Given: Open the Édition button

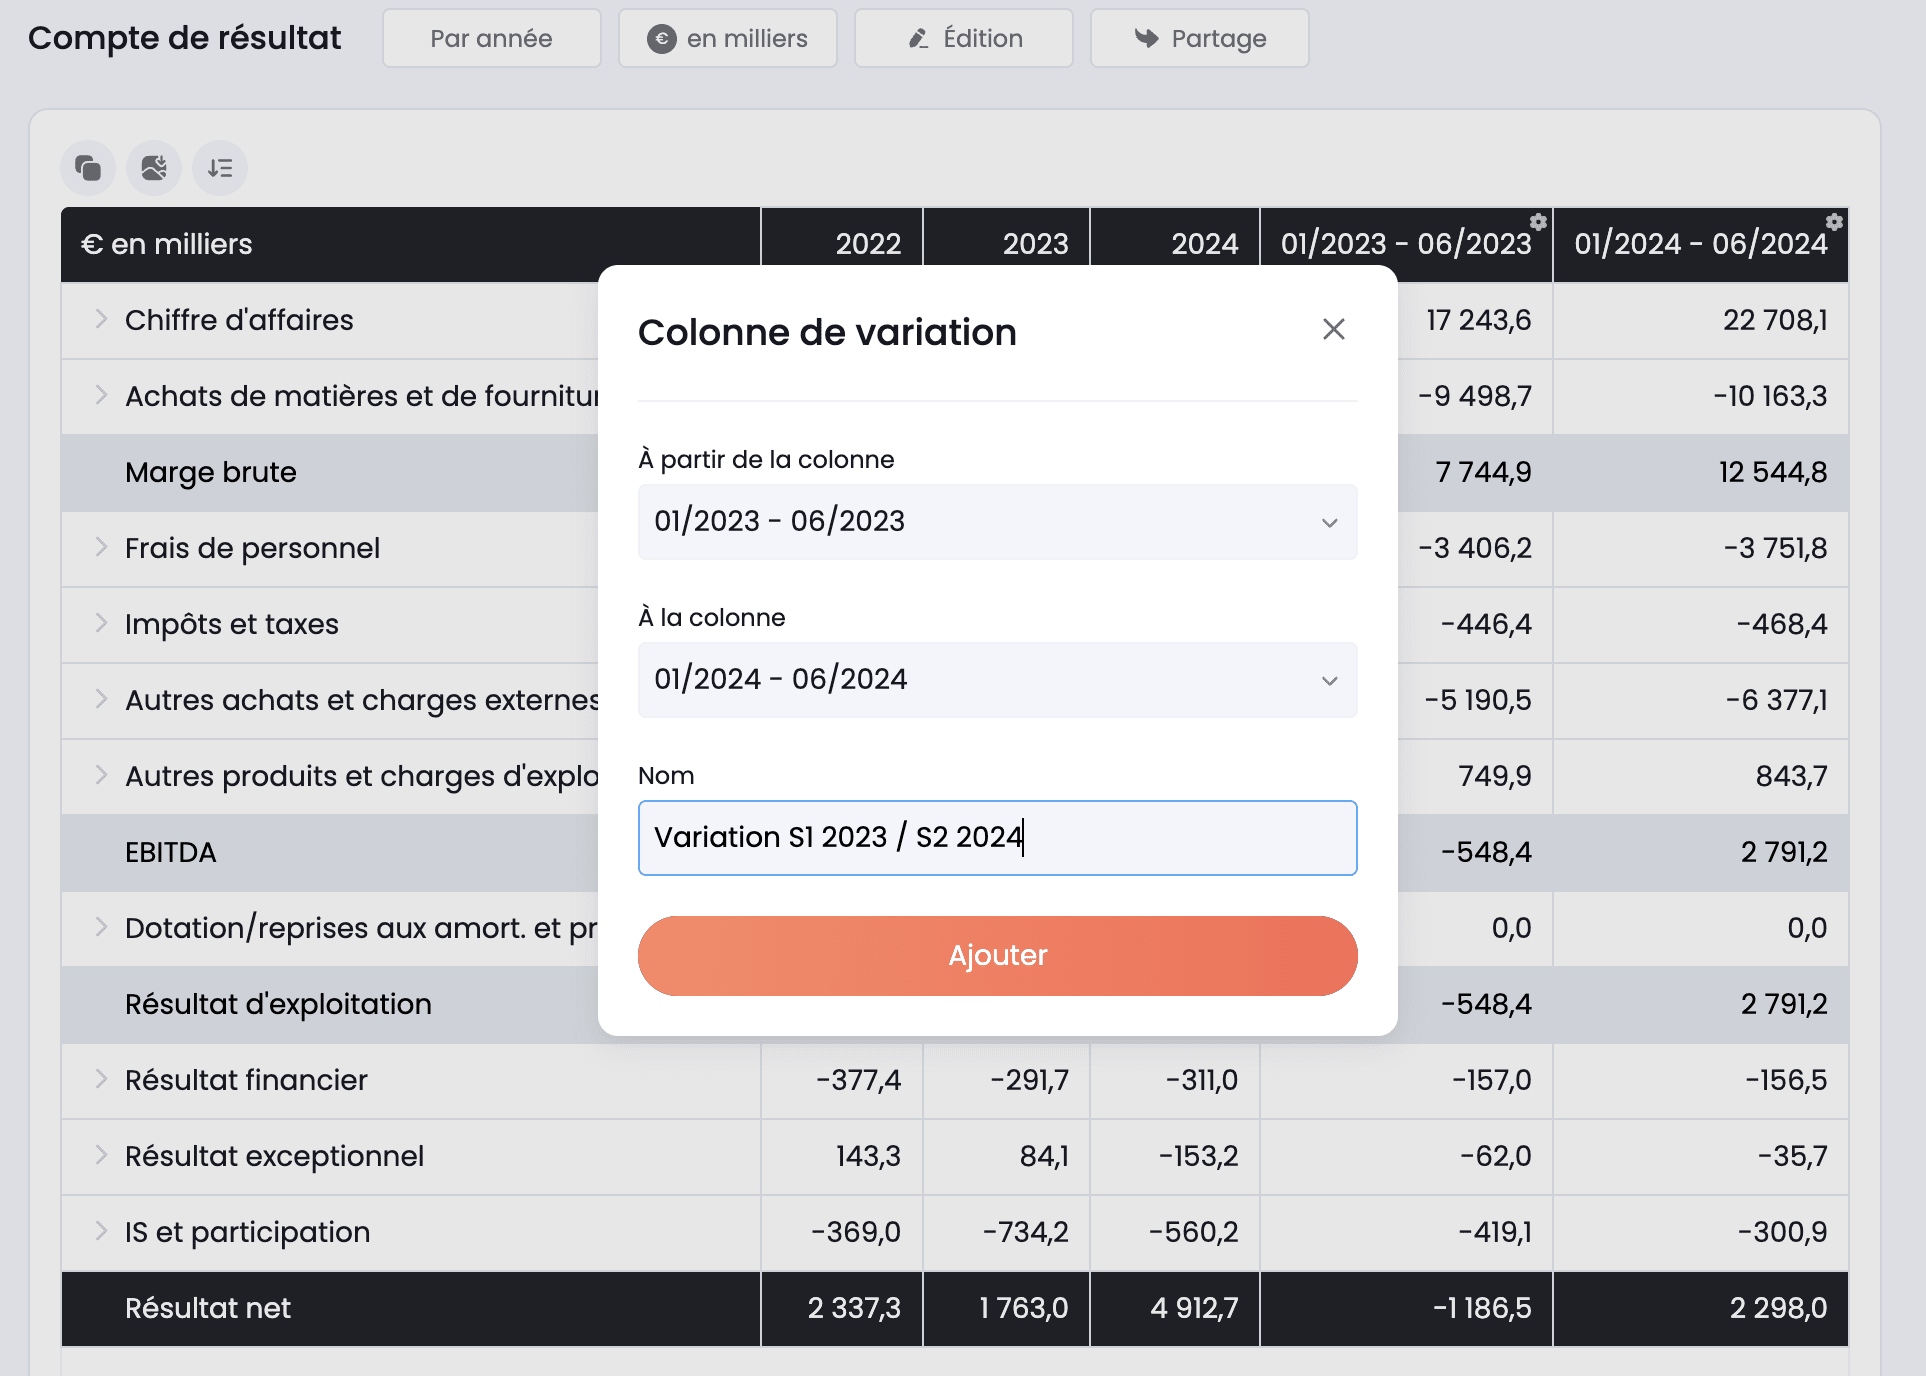Looking at the screenshot, I should coord(964,39).
